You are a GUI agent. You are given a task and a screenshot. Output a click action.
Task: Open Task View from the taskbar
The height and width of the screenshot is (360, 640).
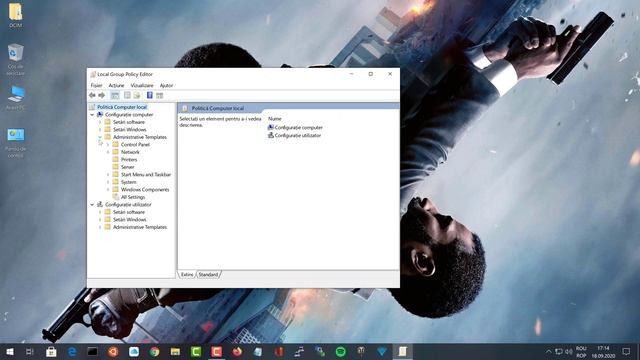point(29,351)
